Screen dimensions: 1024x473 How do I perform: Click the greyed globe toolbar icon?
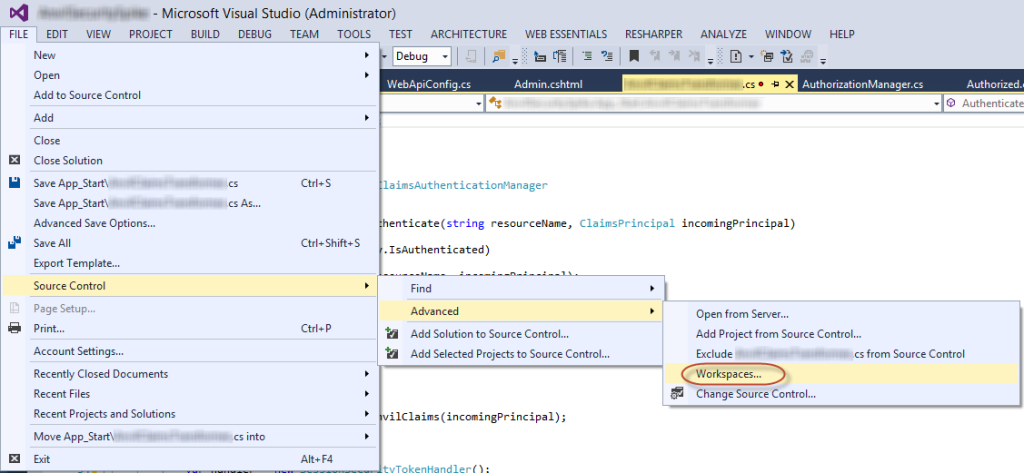808,56
